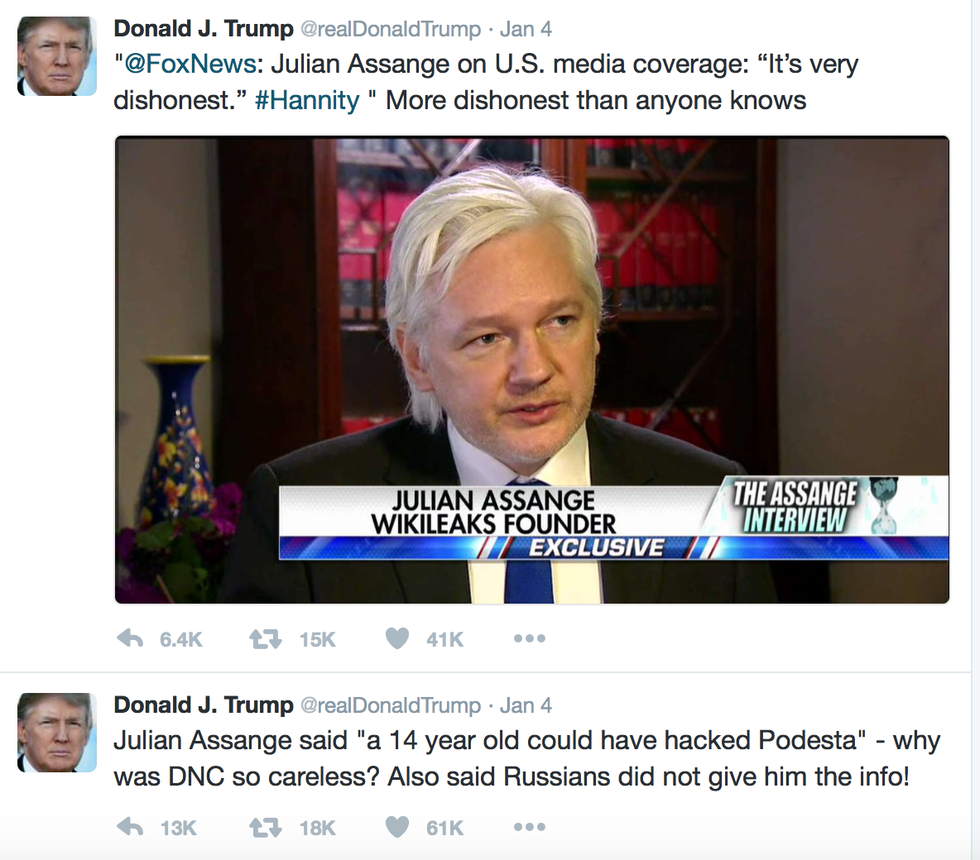Reply to the first tweet about Fox News

point(131,639)
